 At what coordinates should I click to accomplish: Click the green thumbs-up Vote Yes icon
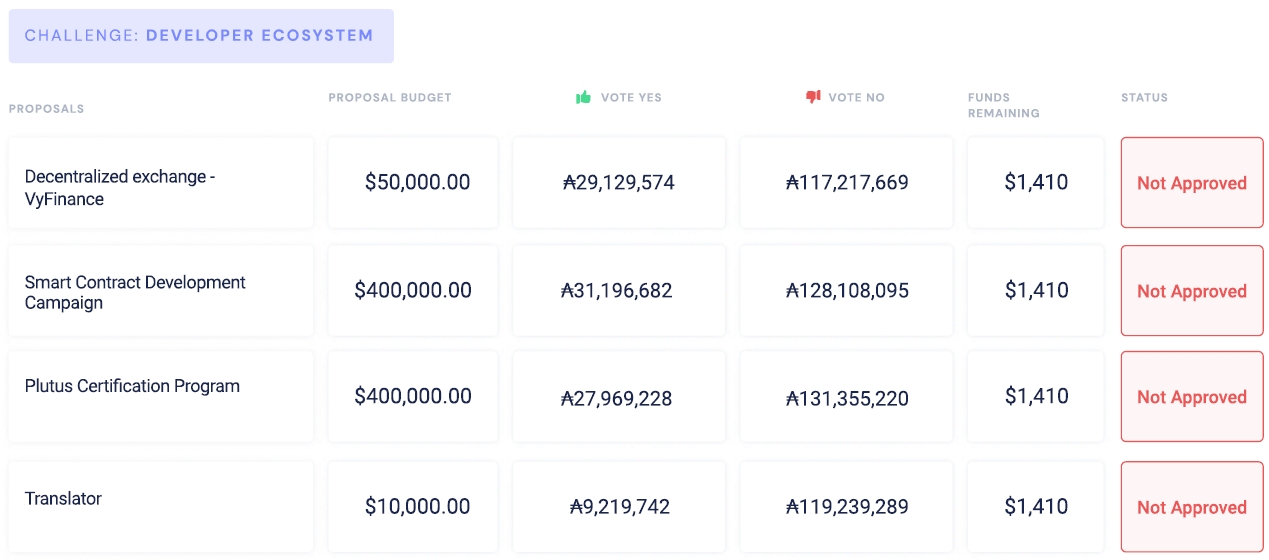pos(584,97)
